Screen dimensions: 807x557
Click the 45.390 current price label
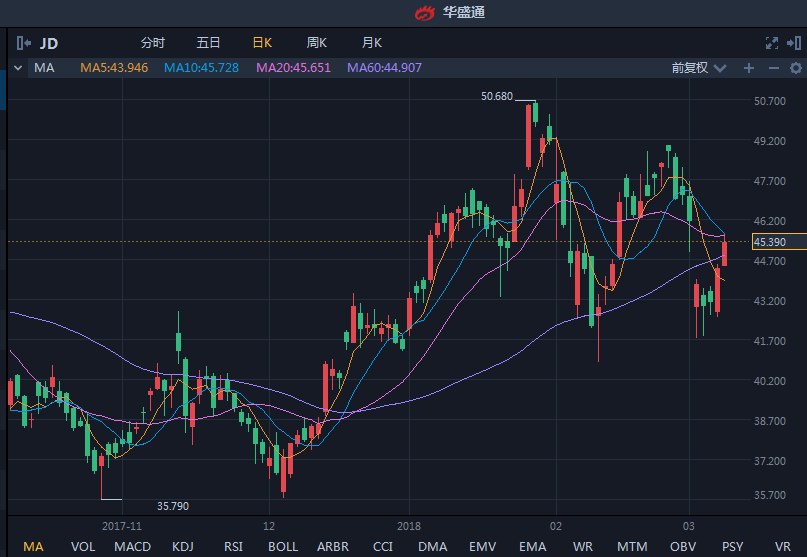point(769,242)
